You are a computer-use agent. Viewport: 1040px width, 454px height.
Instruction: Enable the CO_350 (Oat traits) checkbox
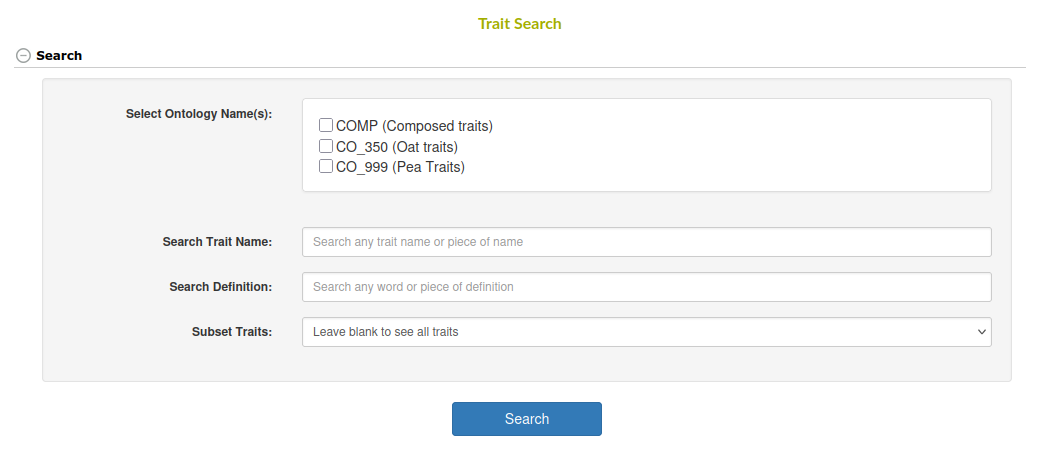coord(326,146)
